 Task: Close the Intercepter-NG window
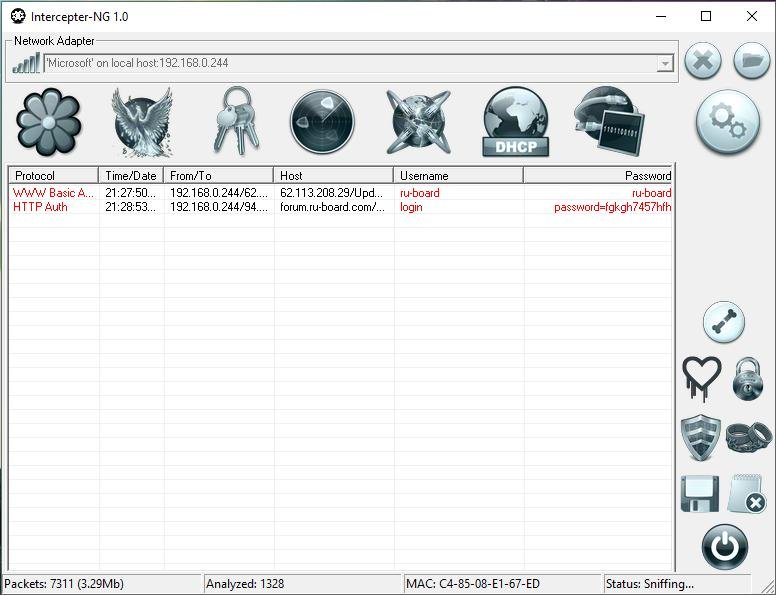click(752, 16)
